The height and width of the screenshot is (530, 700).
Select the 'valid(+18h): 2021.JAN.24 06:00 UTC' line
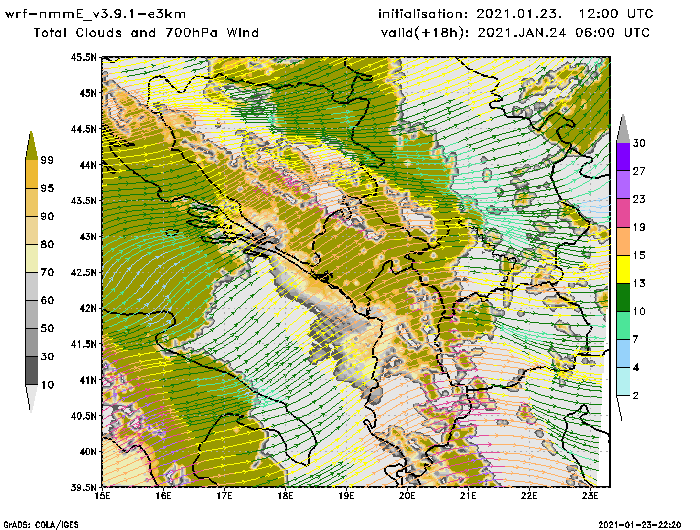coord(515,33)
